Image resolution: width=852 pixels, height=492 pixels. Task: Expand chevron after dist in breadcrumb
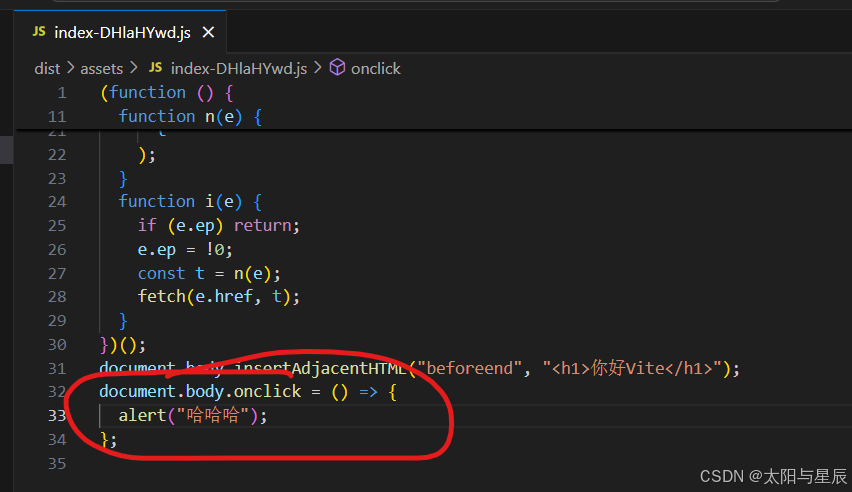(71, 68)
